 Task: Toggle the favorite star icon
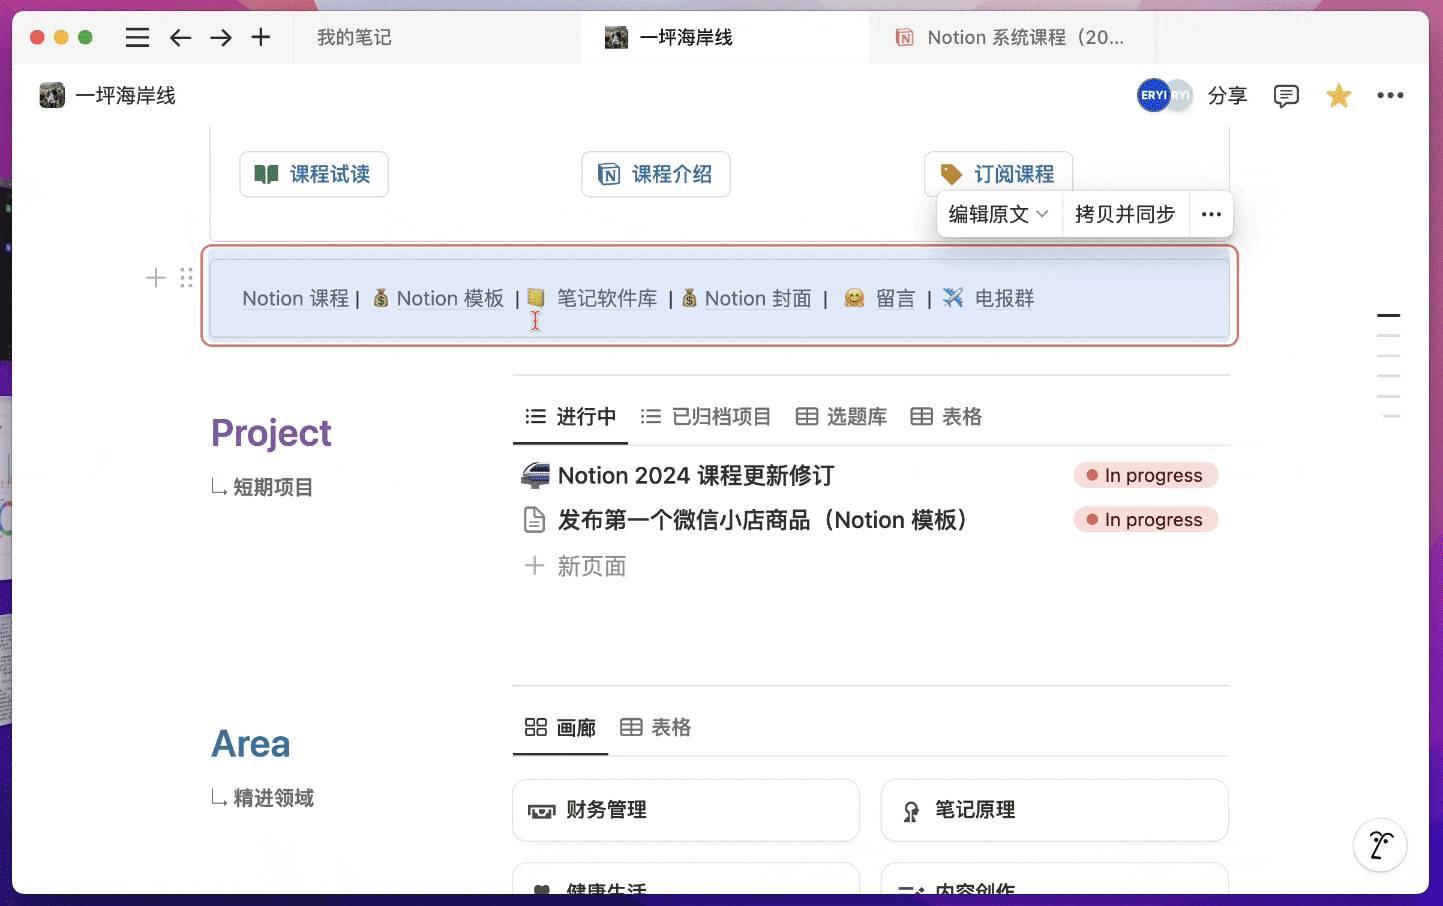pyautogui.click(x=1338, y=96)
